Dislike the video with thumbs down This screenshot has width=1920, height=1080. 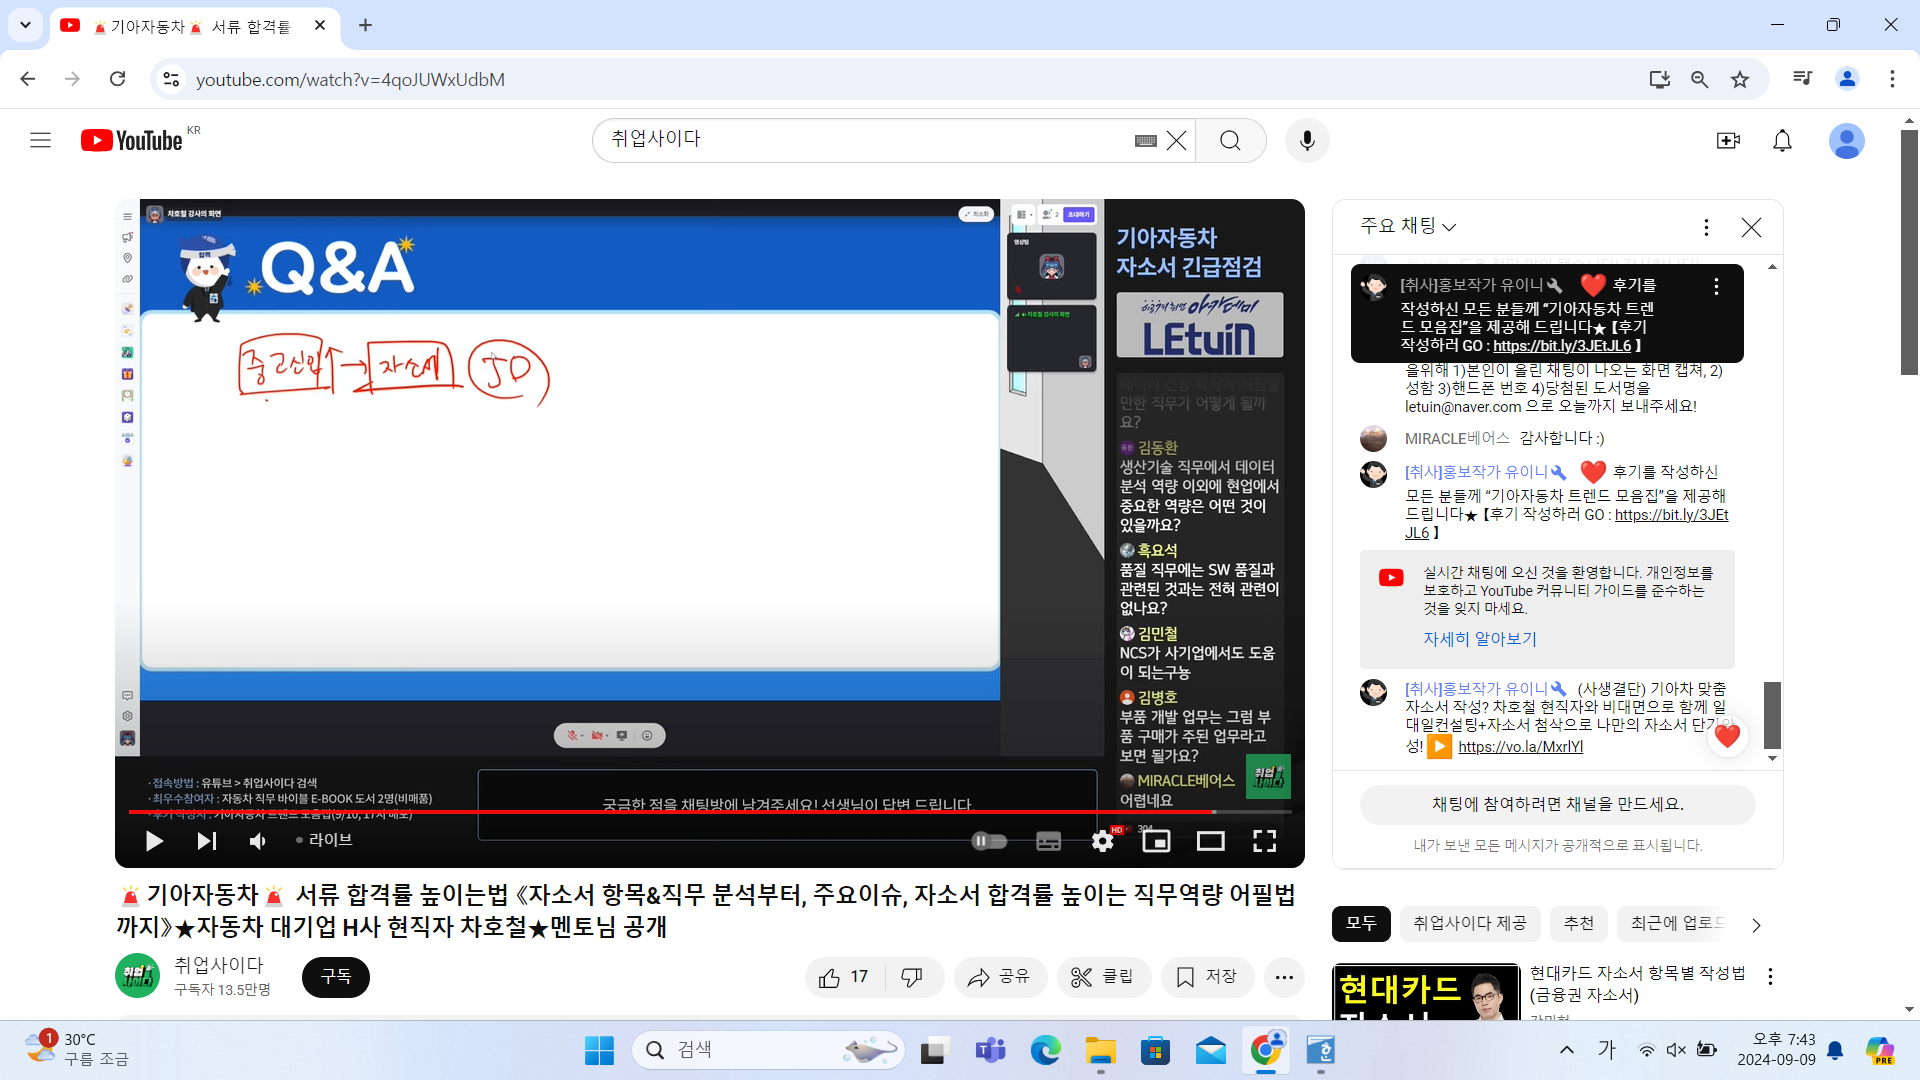point(912,977)
